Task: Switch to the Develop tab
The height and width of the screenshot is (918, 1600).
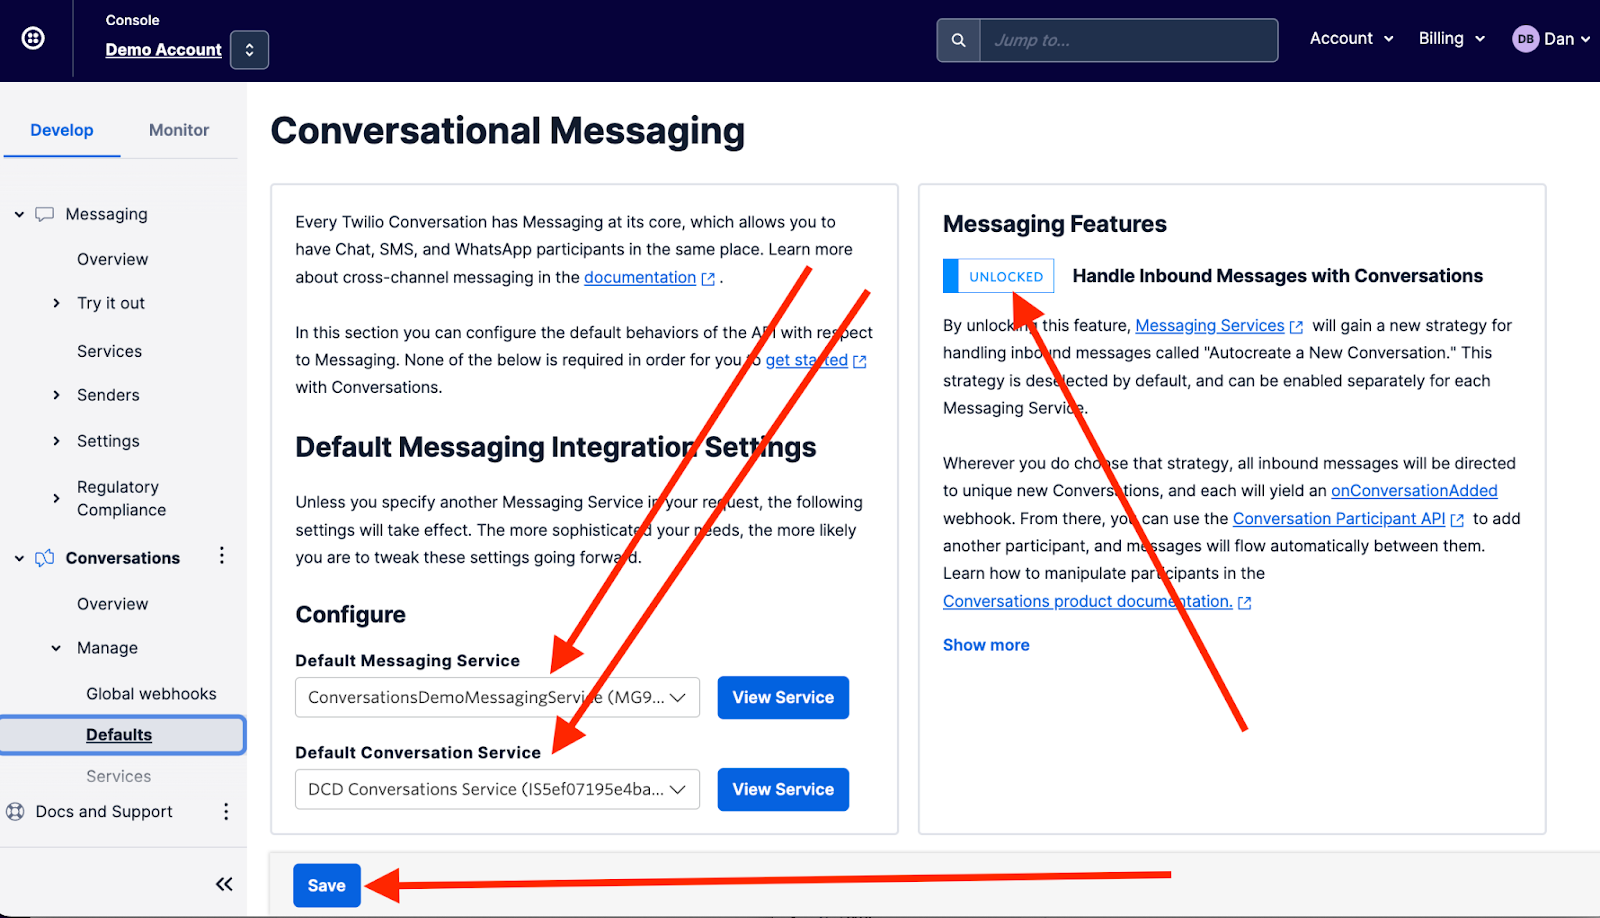Action: [x=62, y=130]
